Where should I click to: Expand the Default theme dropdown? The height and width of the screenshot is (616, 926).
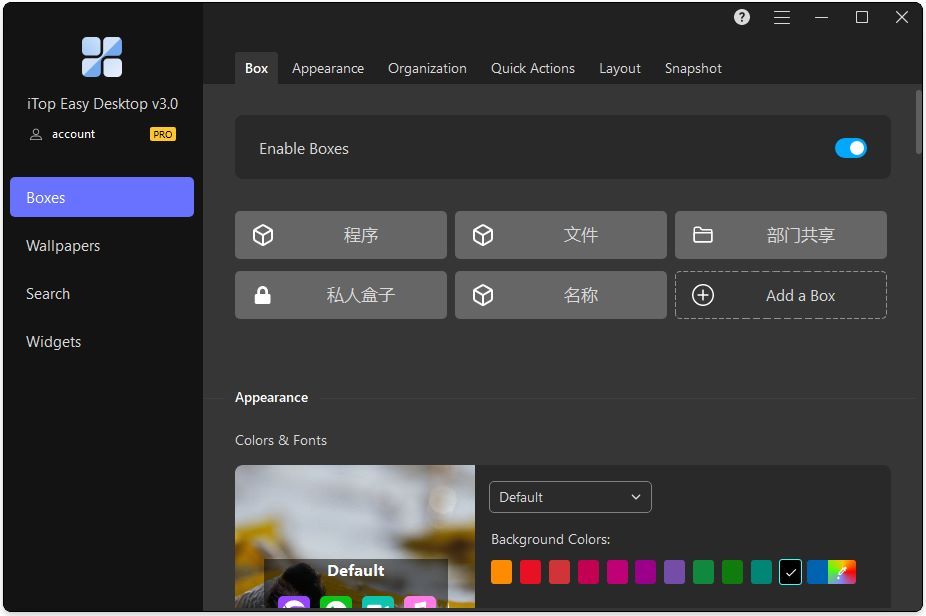pyautogui.click(x=570, y=497)
